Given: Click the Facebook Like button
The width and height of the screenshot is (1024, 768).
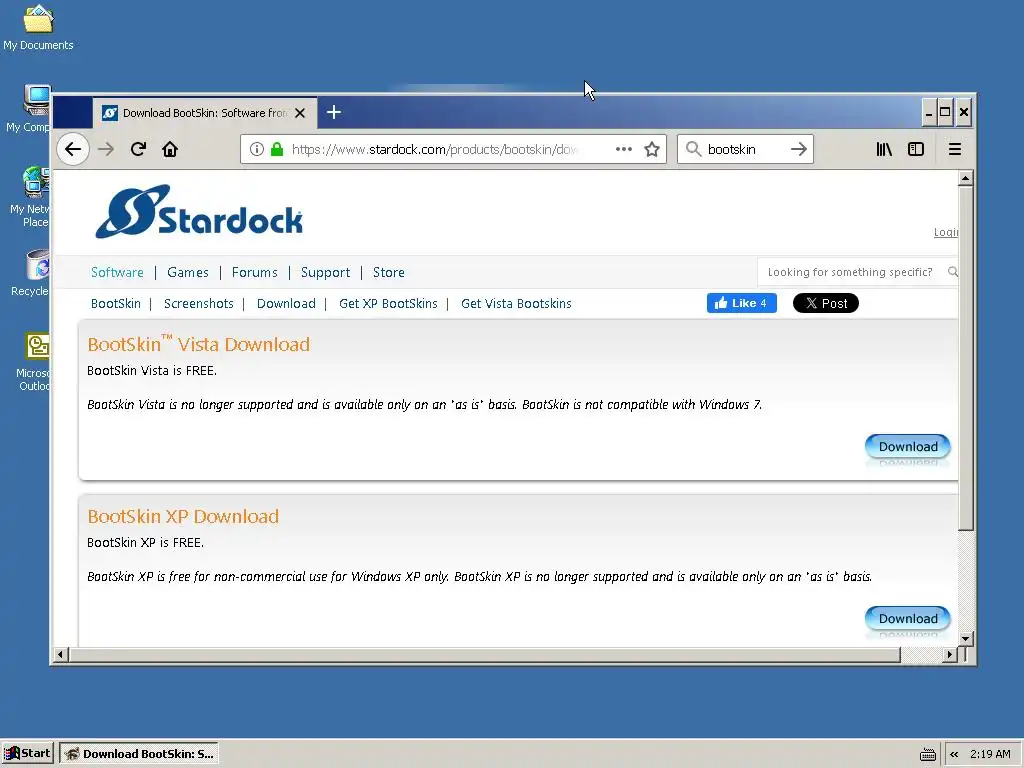Looking at the screenshot, I should point(741,303).
